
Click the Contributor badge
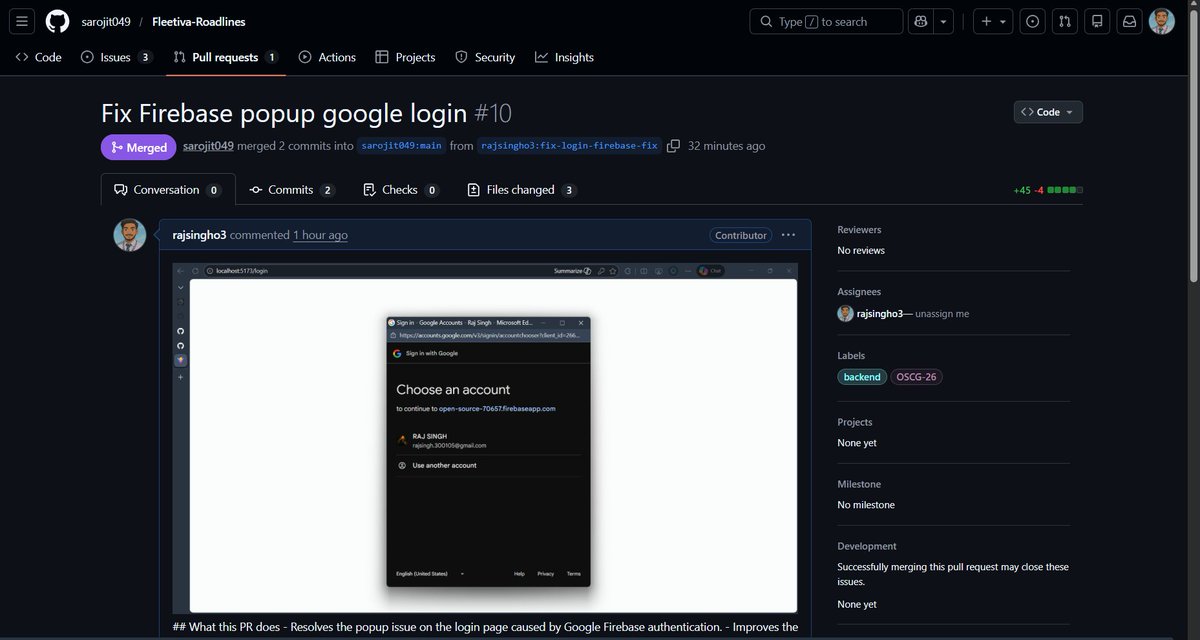tap(741, 235)
